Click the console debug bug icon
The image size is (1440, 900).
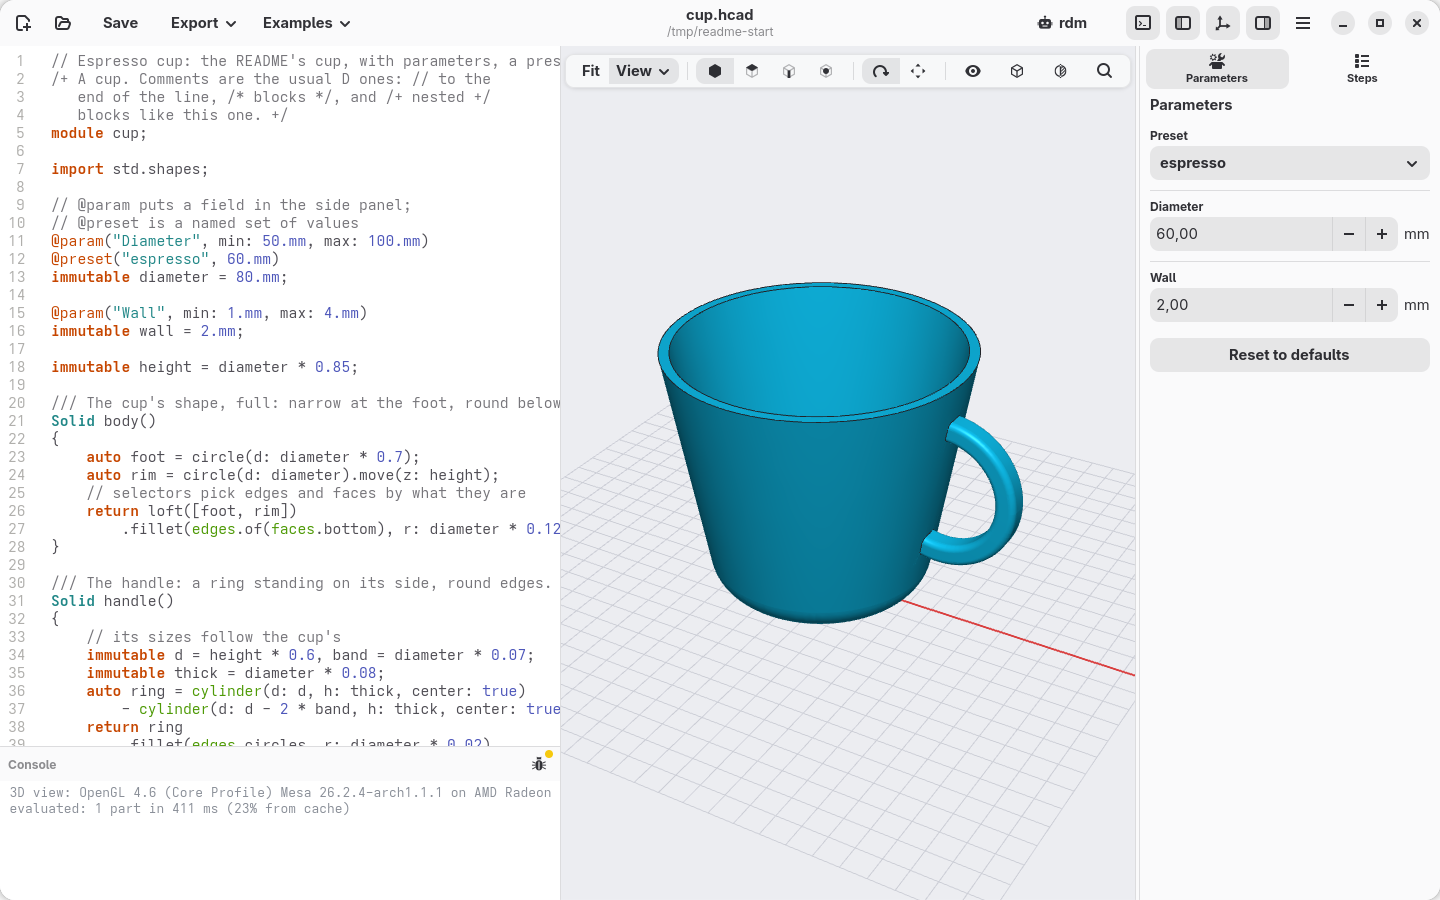pyautogui.click(x=539, y=764)
